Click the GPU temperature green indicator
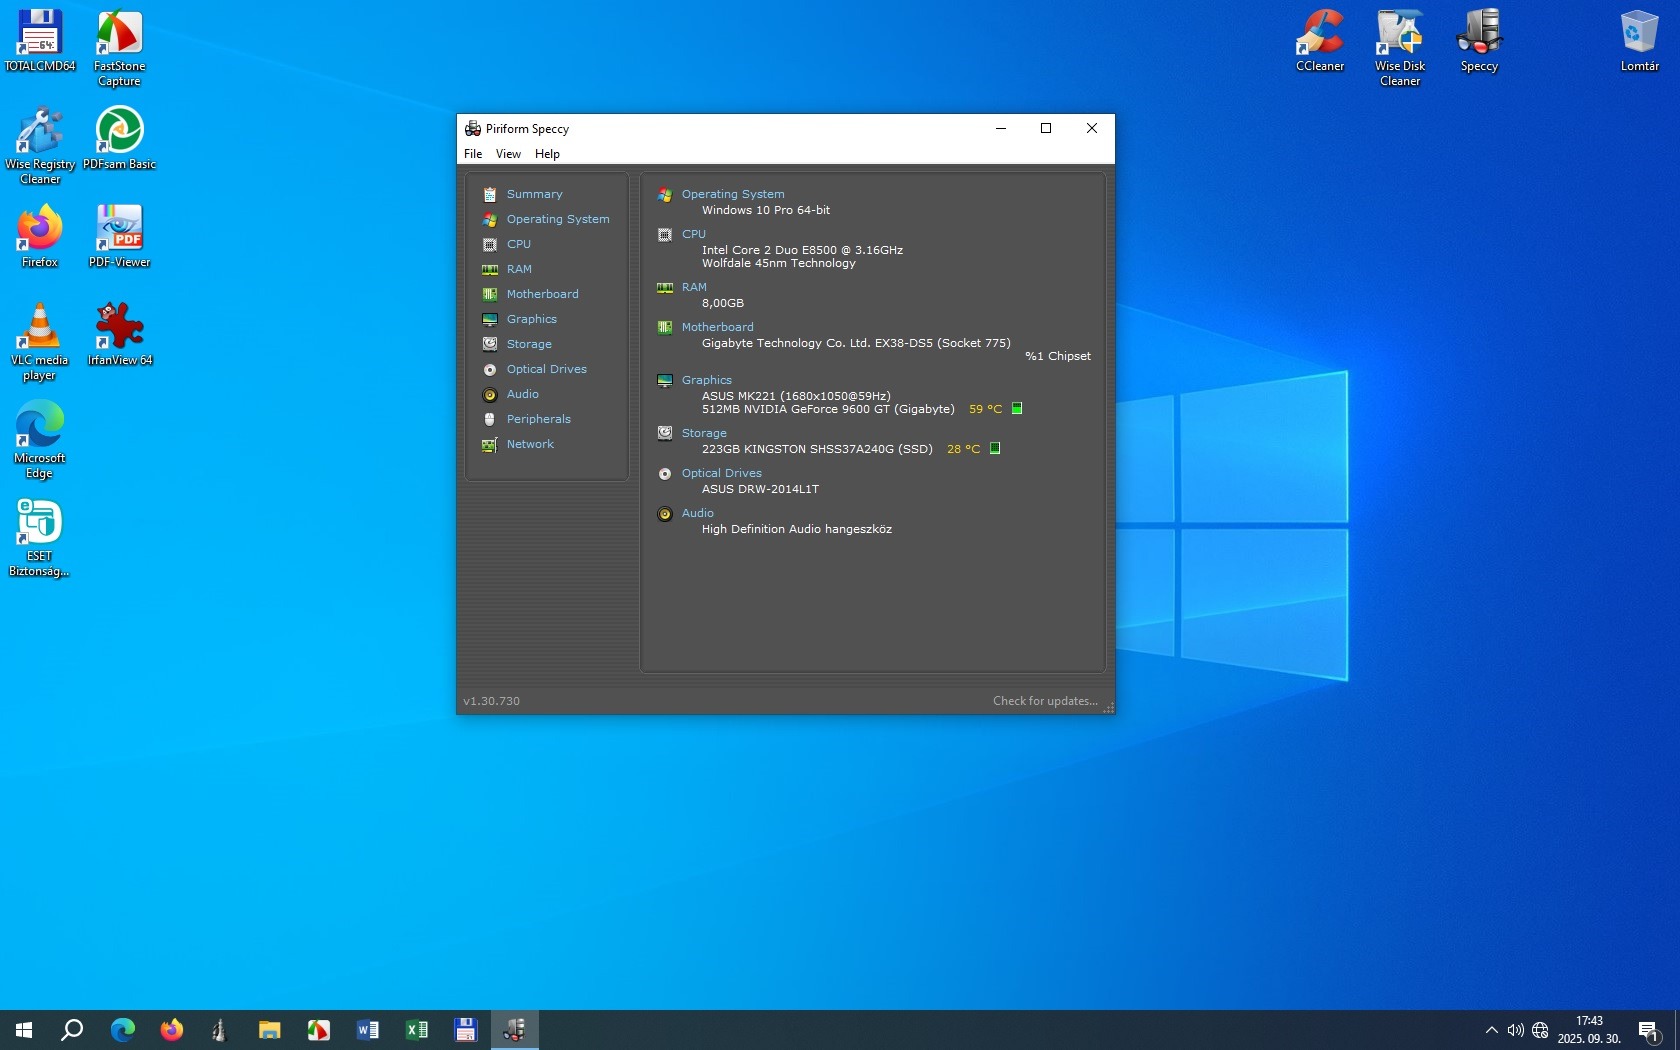Image resolution: width=1680 pixels, height=1050 pixels. (1017, 408)
